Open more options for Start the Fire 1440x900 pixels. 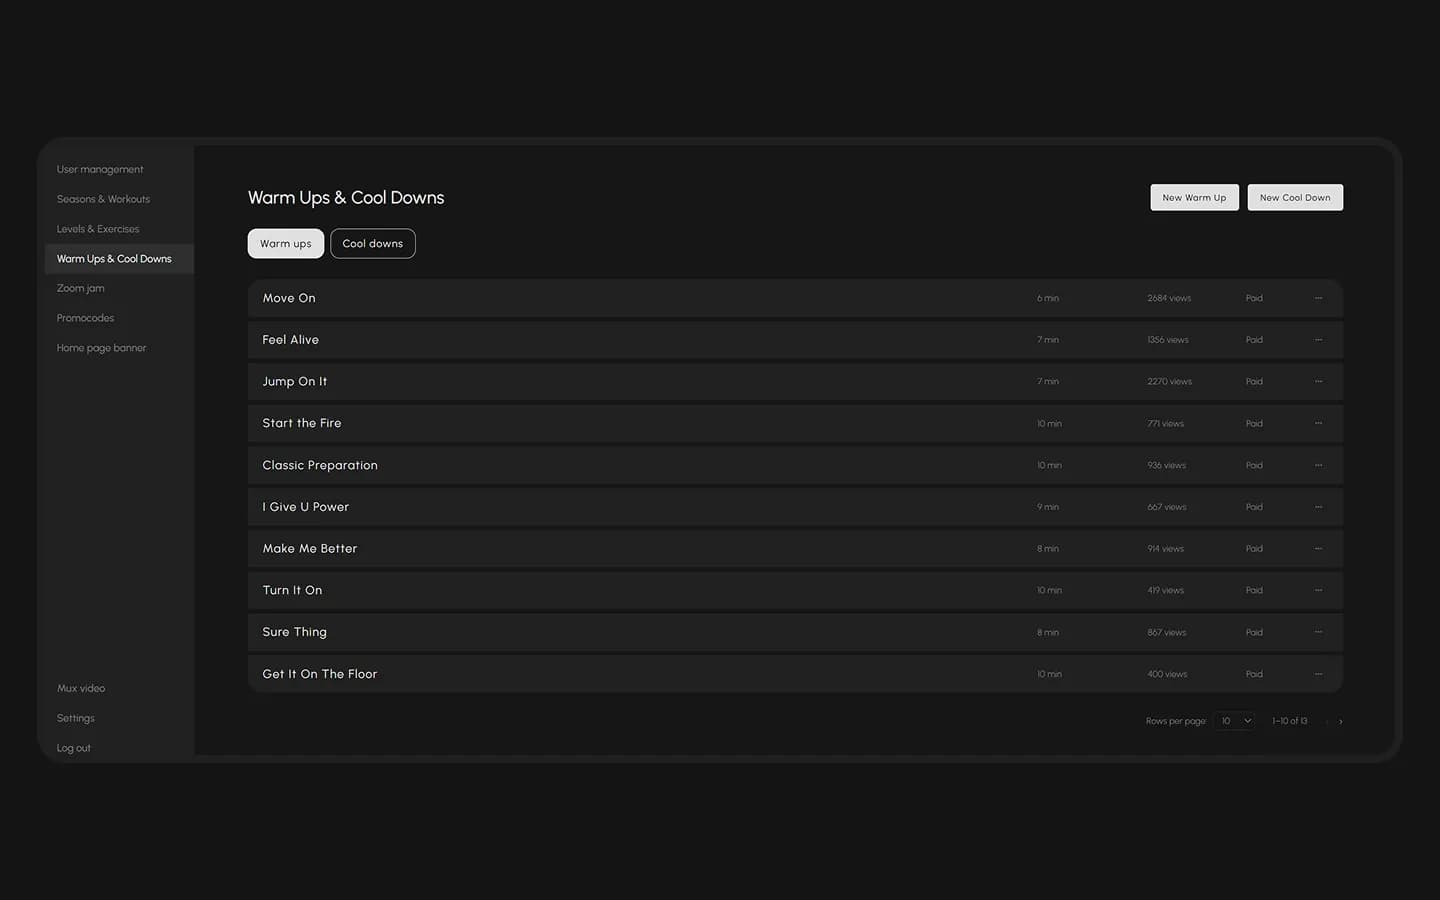point(1318,423)
